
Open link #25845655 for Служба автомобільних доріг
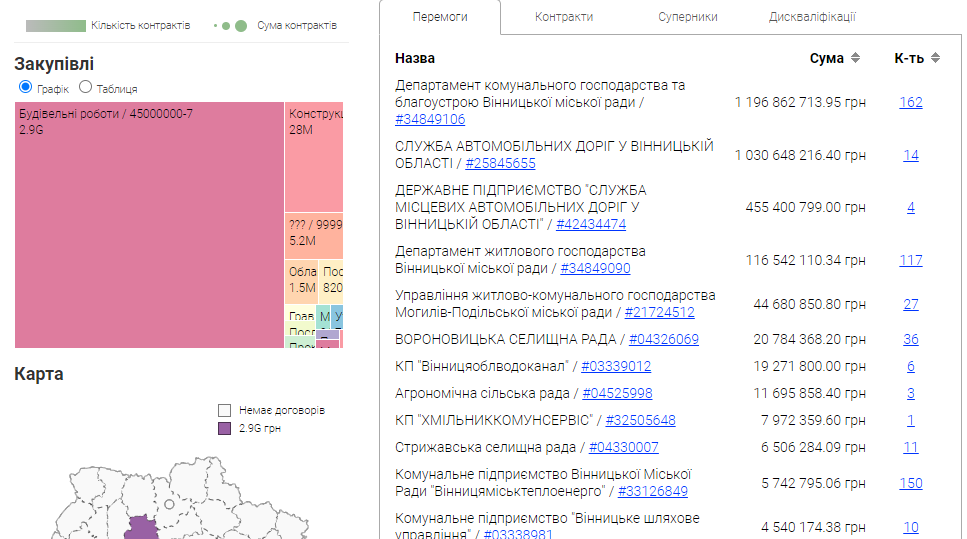pos(500,163)
